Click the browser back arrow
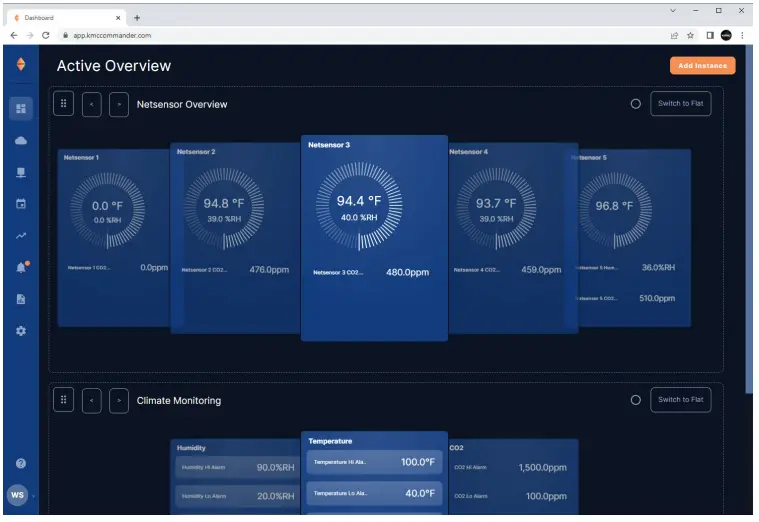This screenshot has height=522, width=759. 14,35
